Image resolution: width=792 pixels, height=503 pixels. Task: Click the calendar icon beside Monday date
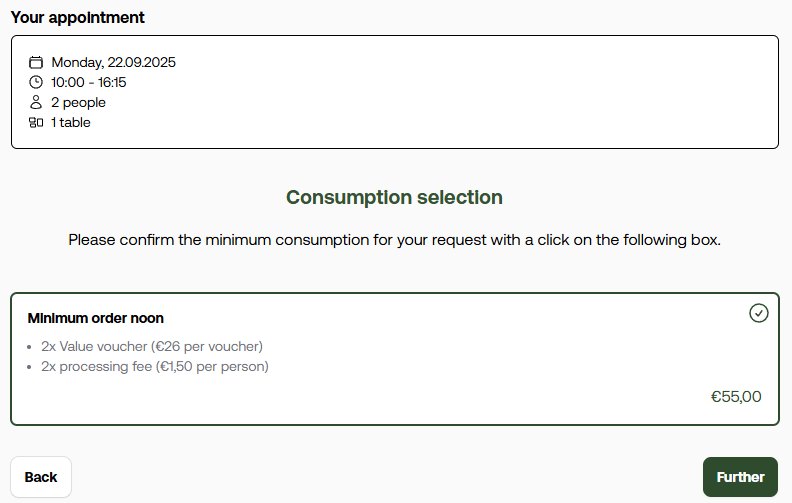coord(36,62)
